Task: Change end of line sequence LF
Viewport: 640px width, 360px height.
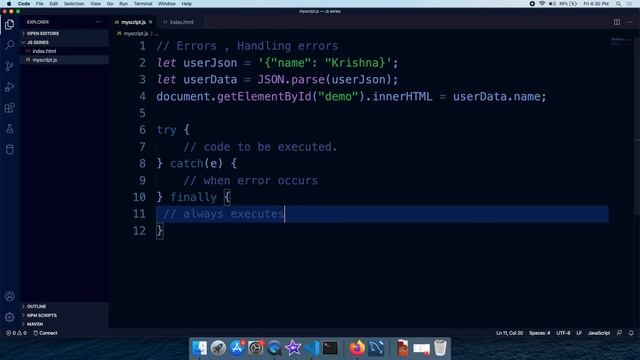Action: coord(579,333)
